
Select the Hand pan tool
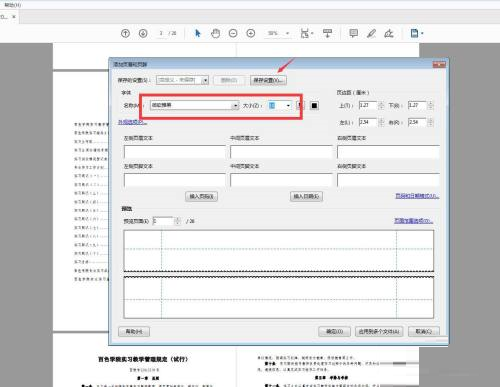215,33
